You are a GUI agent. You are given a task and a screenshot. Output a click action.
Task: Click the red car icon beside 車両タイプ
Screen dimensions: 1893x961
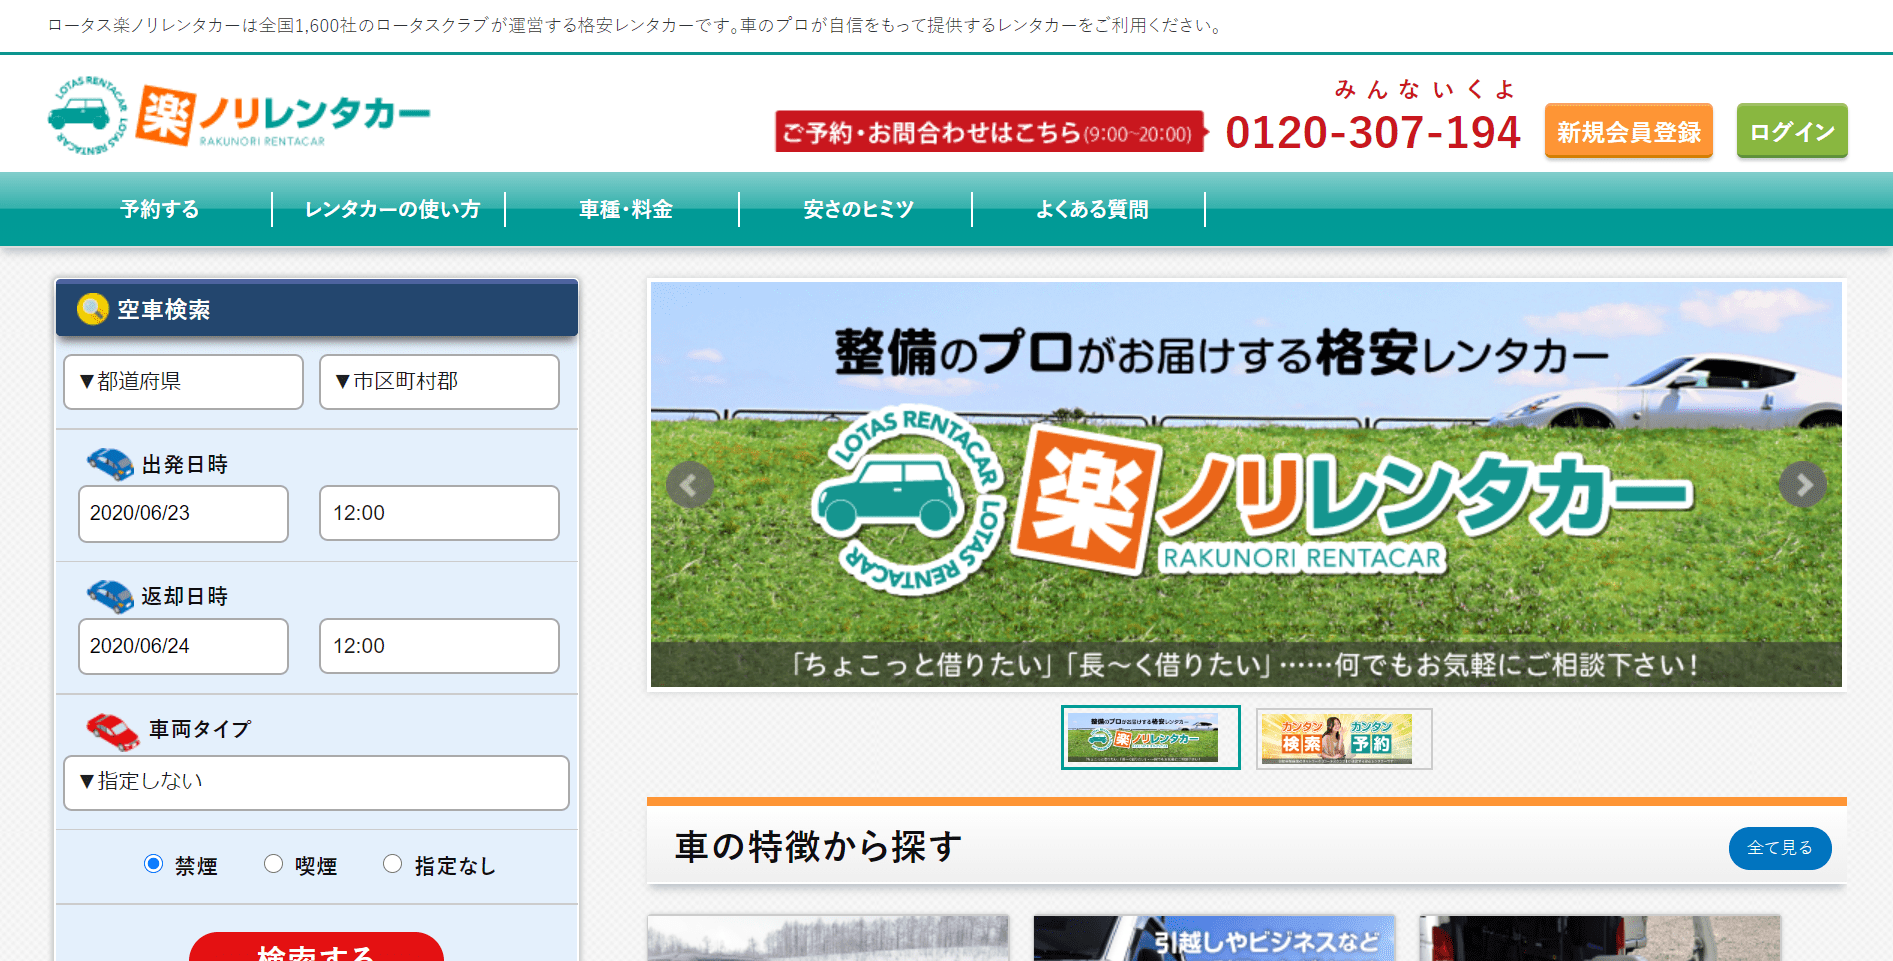[113, 731]
